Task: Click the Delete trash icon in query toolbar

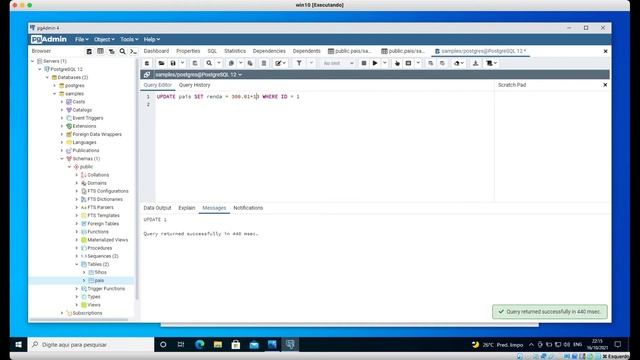Action: pyautogui.click(x=264, y=63)
